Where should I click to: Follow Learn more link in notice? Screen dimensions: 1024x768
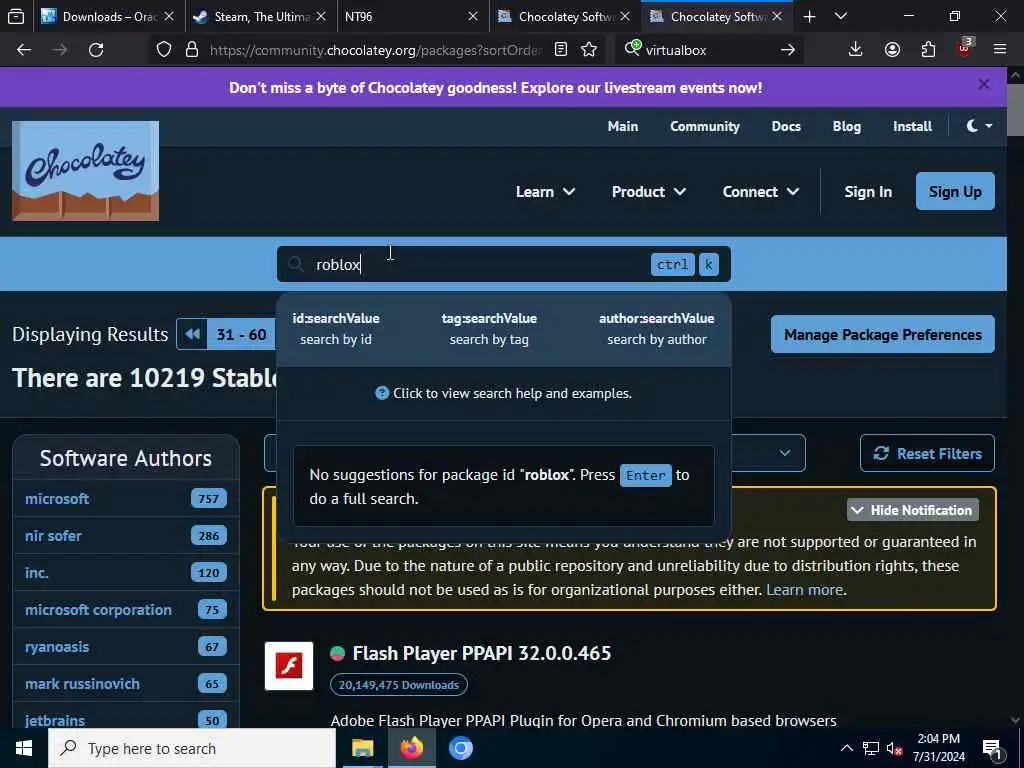tap(805, 590)
